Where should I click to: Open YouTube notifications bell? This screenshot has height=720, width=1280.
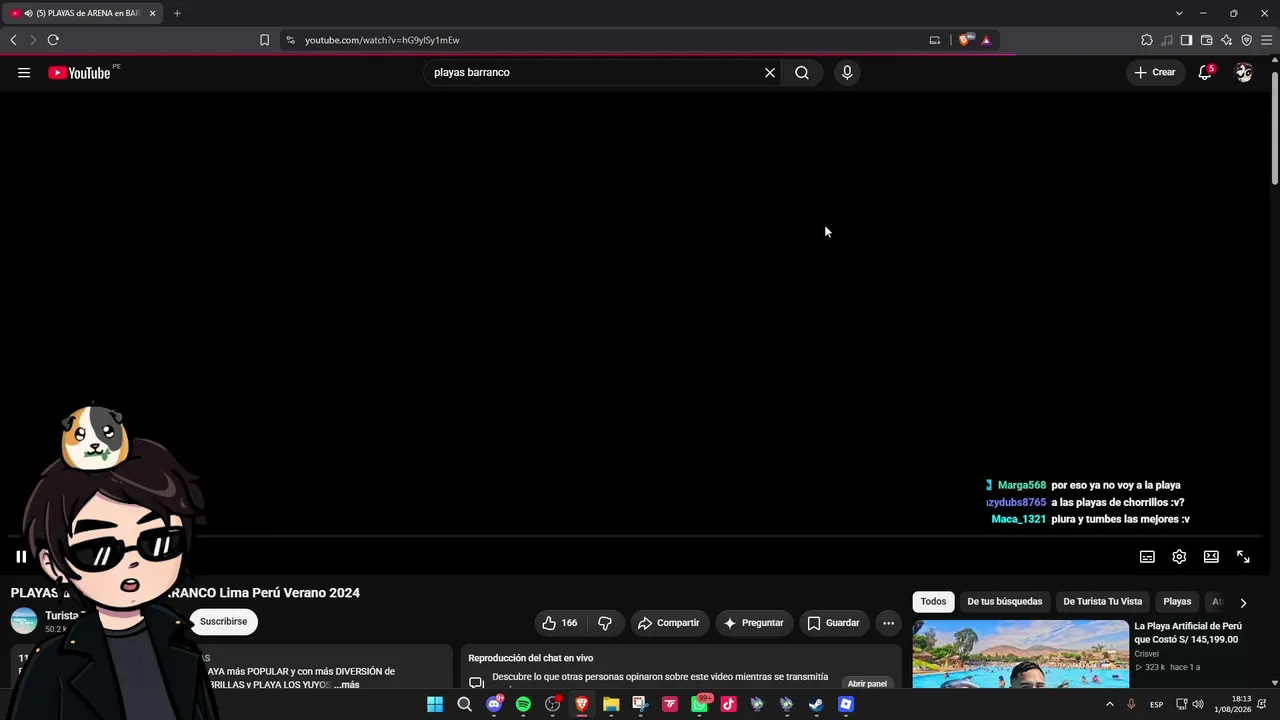click(x=1205, y=73)
